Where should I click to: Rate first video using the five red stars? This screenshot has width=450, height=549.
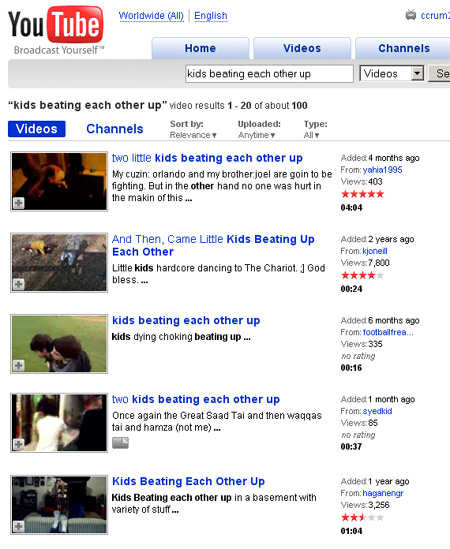[x=362, y=194]
